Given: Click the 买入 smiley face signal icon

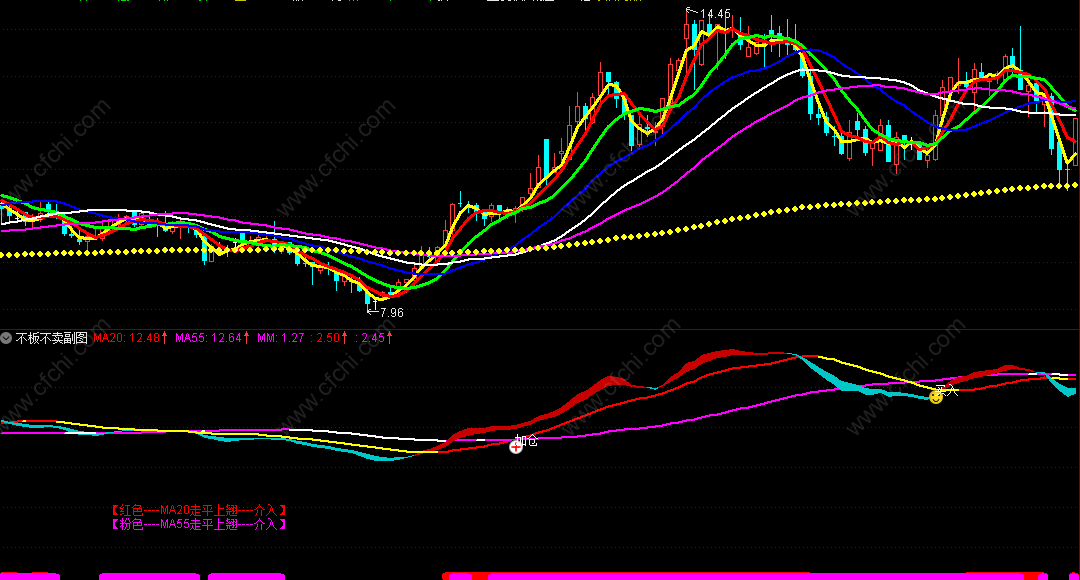Looking at the screenshot, I should tap(935, 397).
